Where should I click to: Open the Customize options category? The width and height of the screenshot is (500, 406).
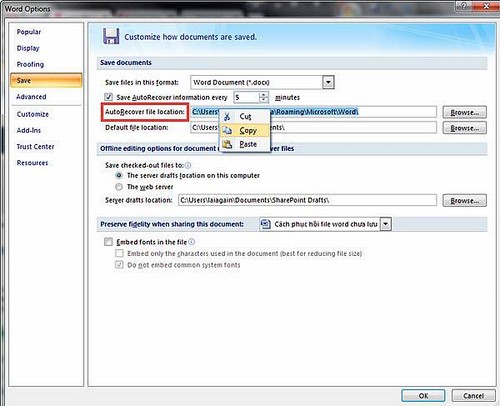pyautogui.click(x=33, y=114)
